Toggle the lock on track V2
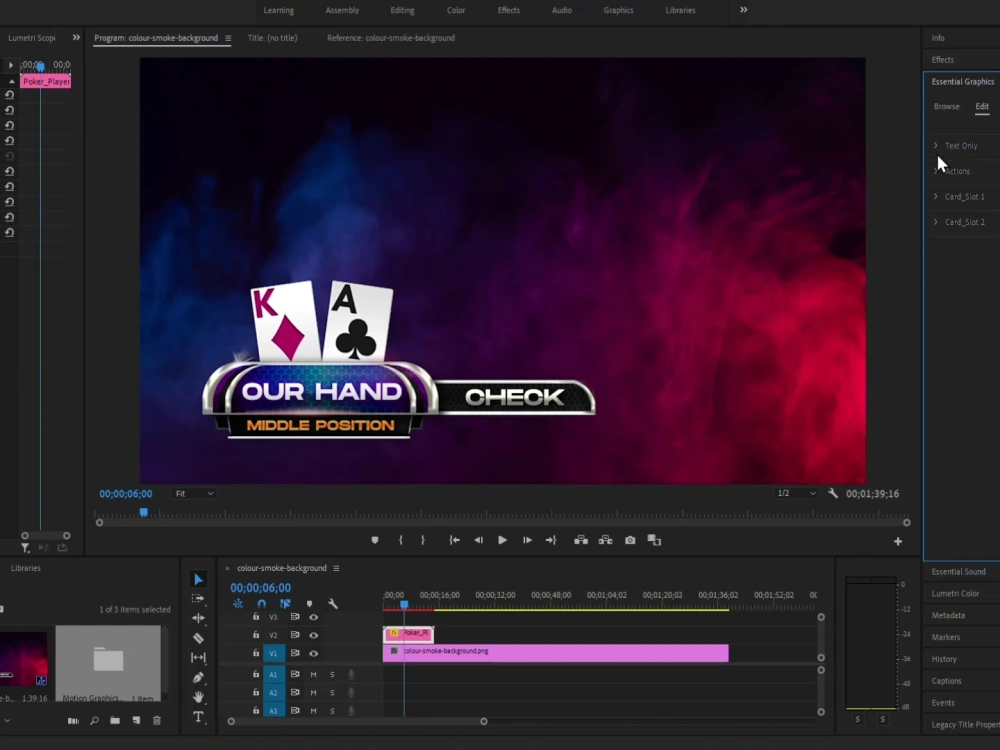The width and height of the screenshot is (1000, 750). pyautogui.click(x=256, y=635)
